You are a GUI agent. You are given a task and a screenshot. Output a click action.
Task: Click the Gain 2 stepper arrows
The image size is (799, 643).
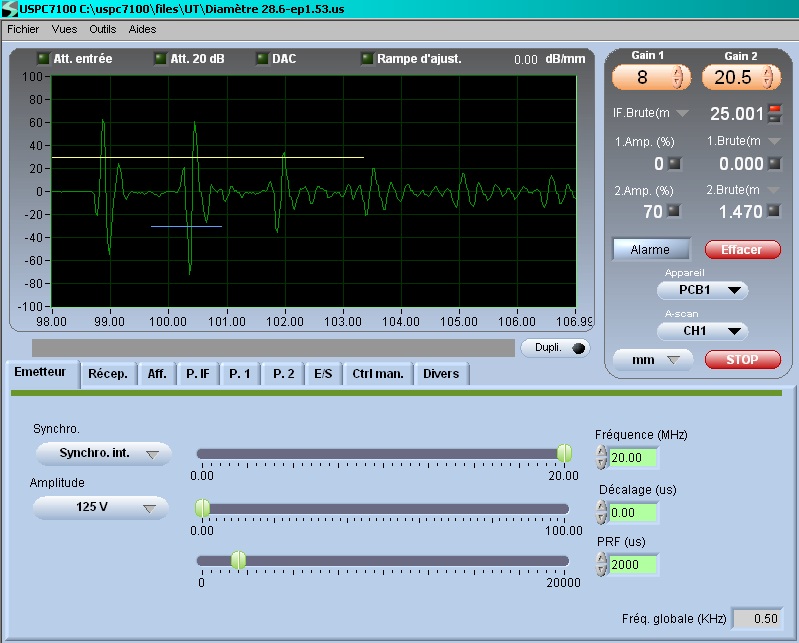click(768, 77)
